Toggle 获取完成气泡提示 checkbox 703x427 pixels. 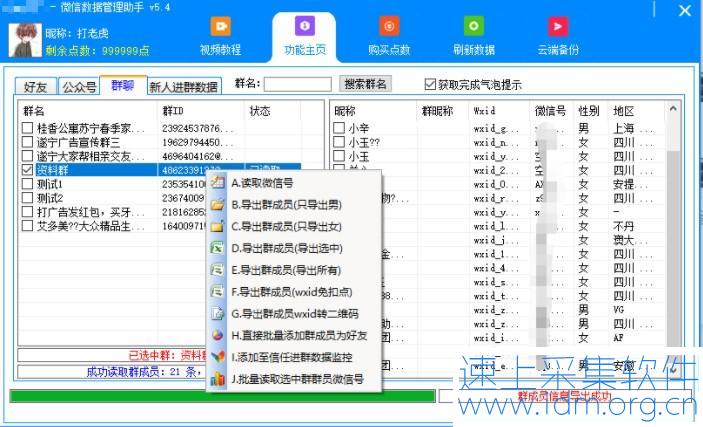[x=430, y=84]
